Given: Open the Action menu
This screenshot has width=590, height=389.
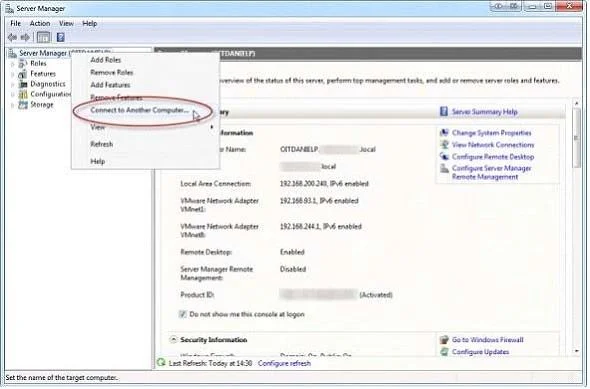Looking at the screenshot, I should pos(40,23).
